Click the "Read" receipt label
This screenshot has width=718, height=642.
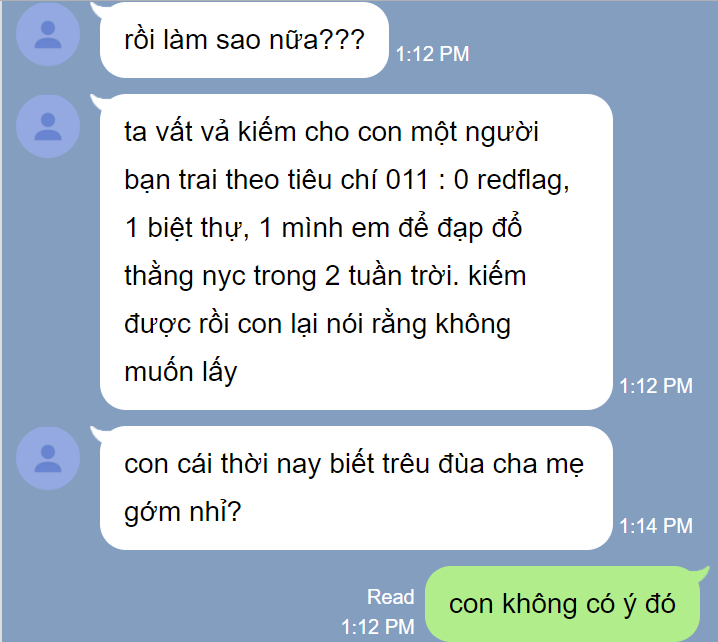click(391, 597)
